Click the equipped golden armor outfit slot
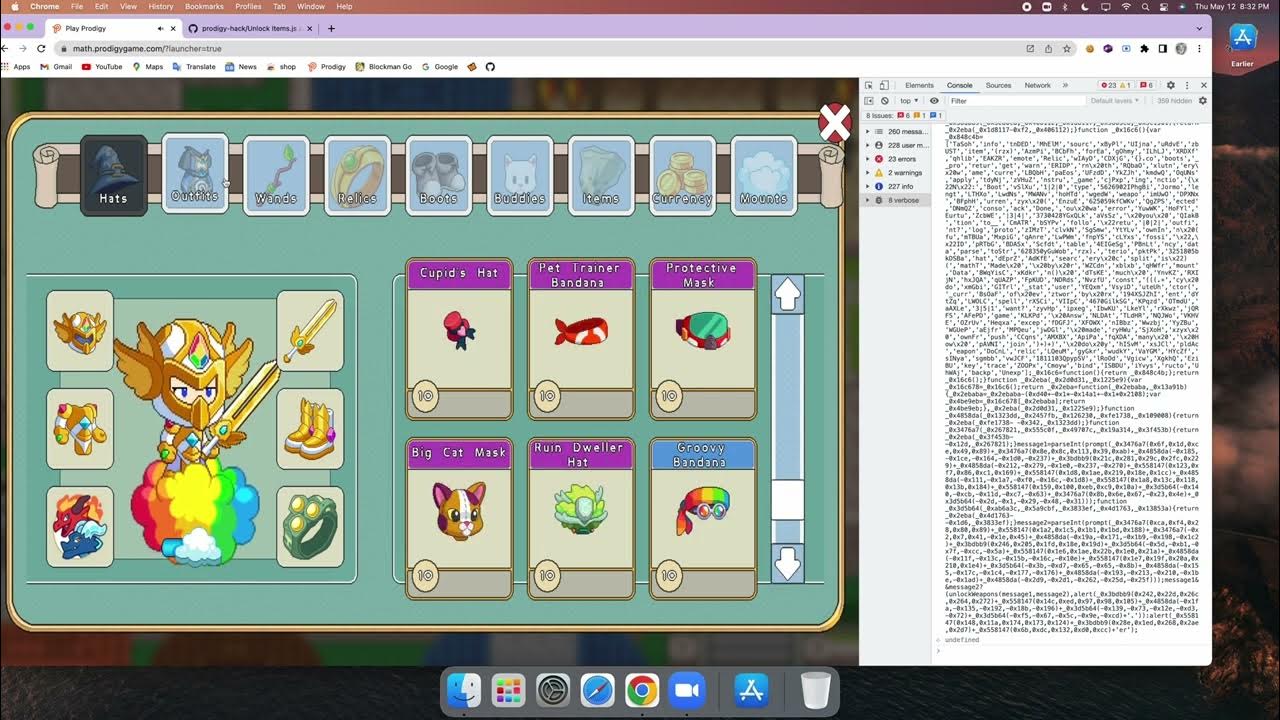1280x720 pixels. coord(80,428)
